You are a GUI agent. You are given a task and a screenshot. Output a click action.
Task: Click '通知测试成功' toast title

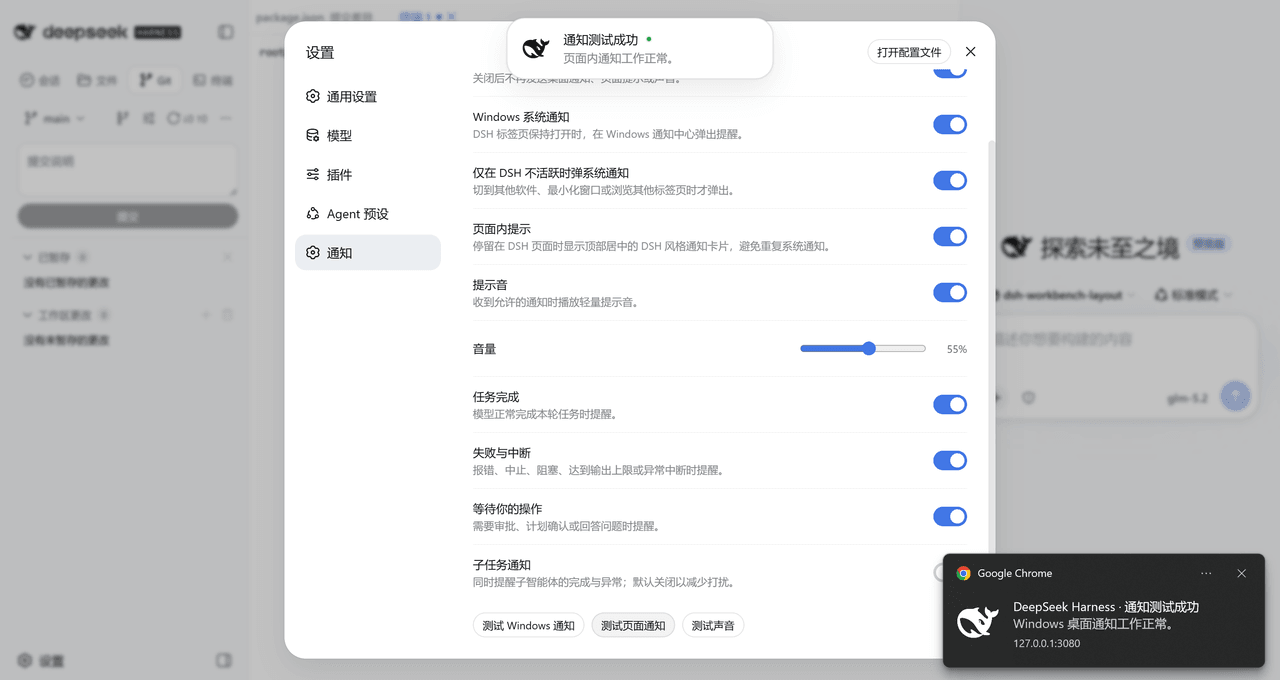600,40
